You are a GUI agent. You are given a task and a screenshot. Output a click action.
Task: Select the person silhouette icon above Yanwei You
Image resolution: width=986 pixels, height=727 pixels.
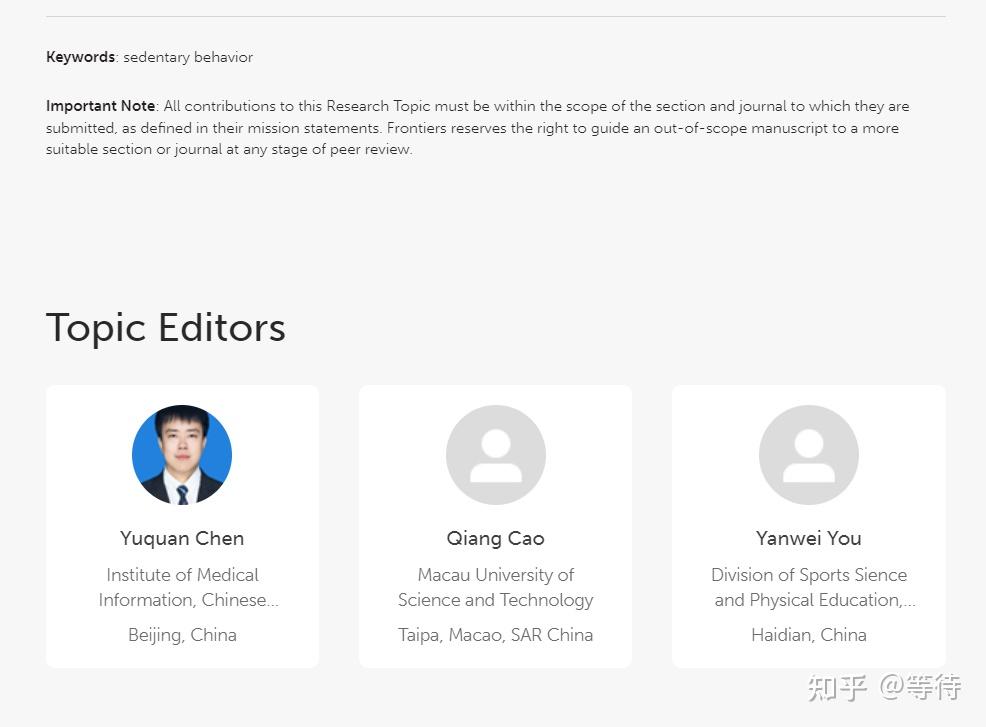[x=808, y=454]
